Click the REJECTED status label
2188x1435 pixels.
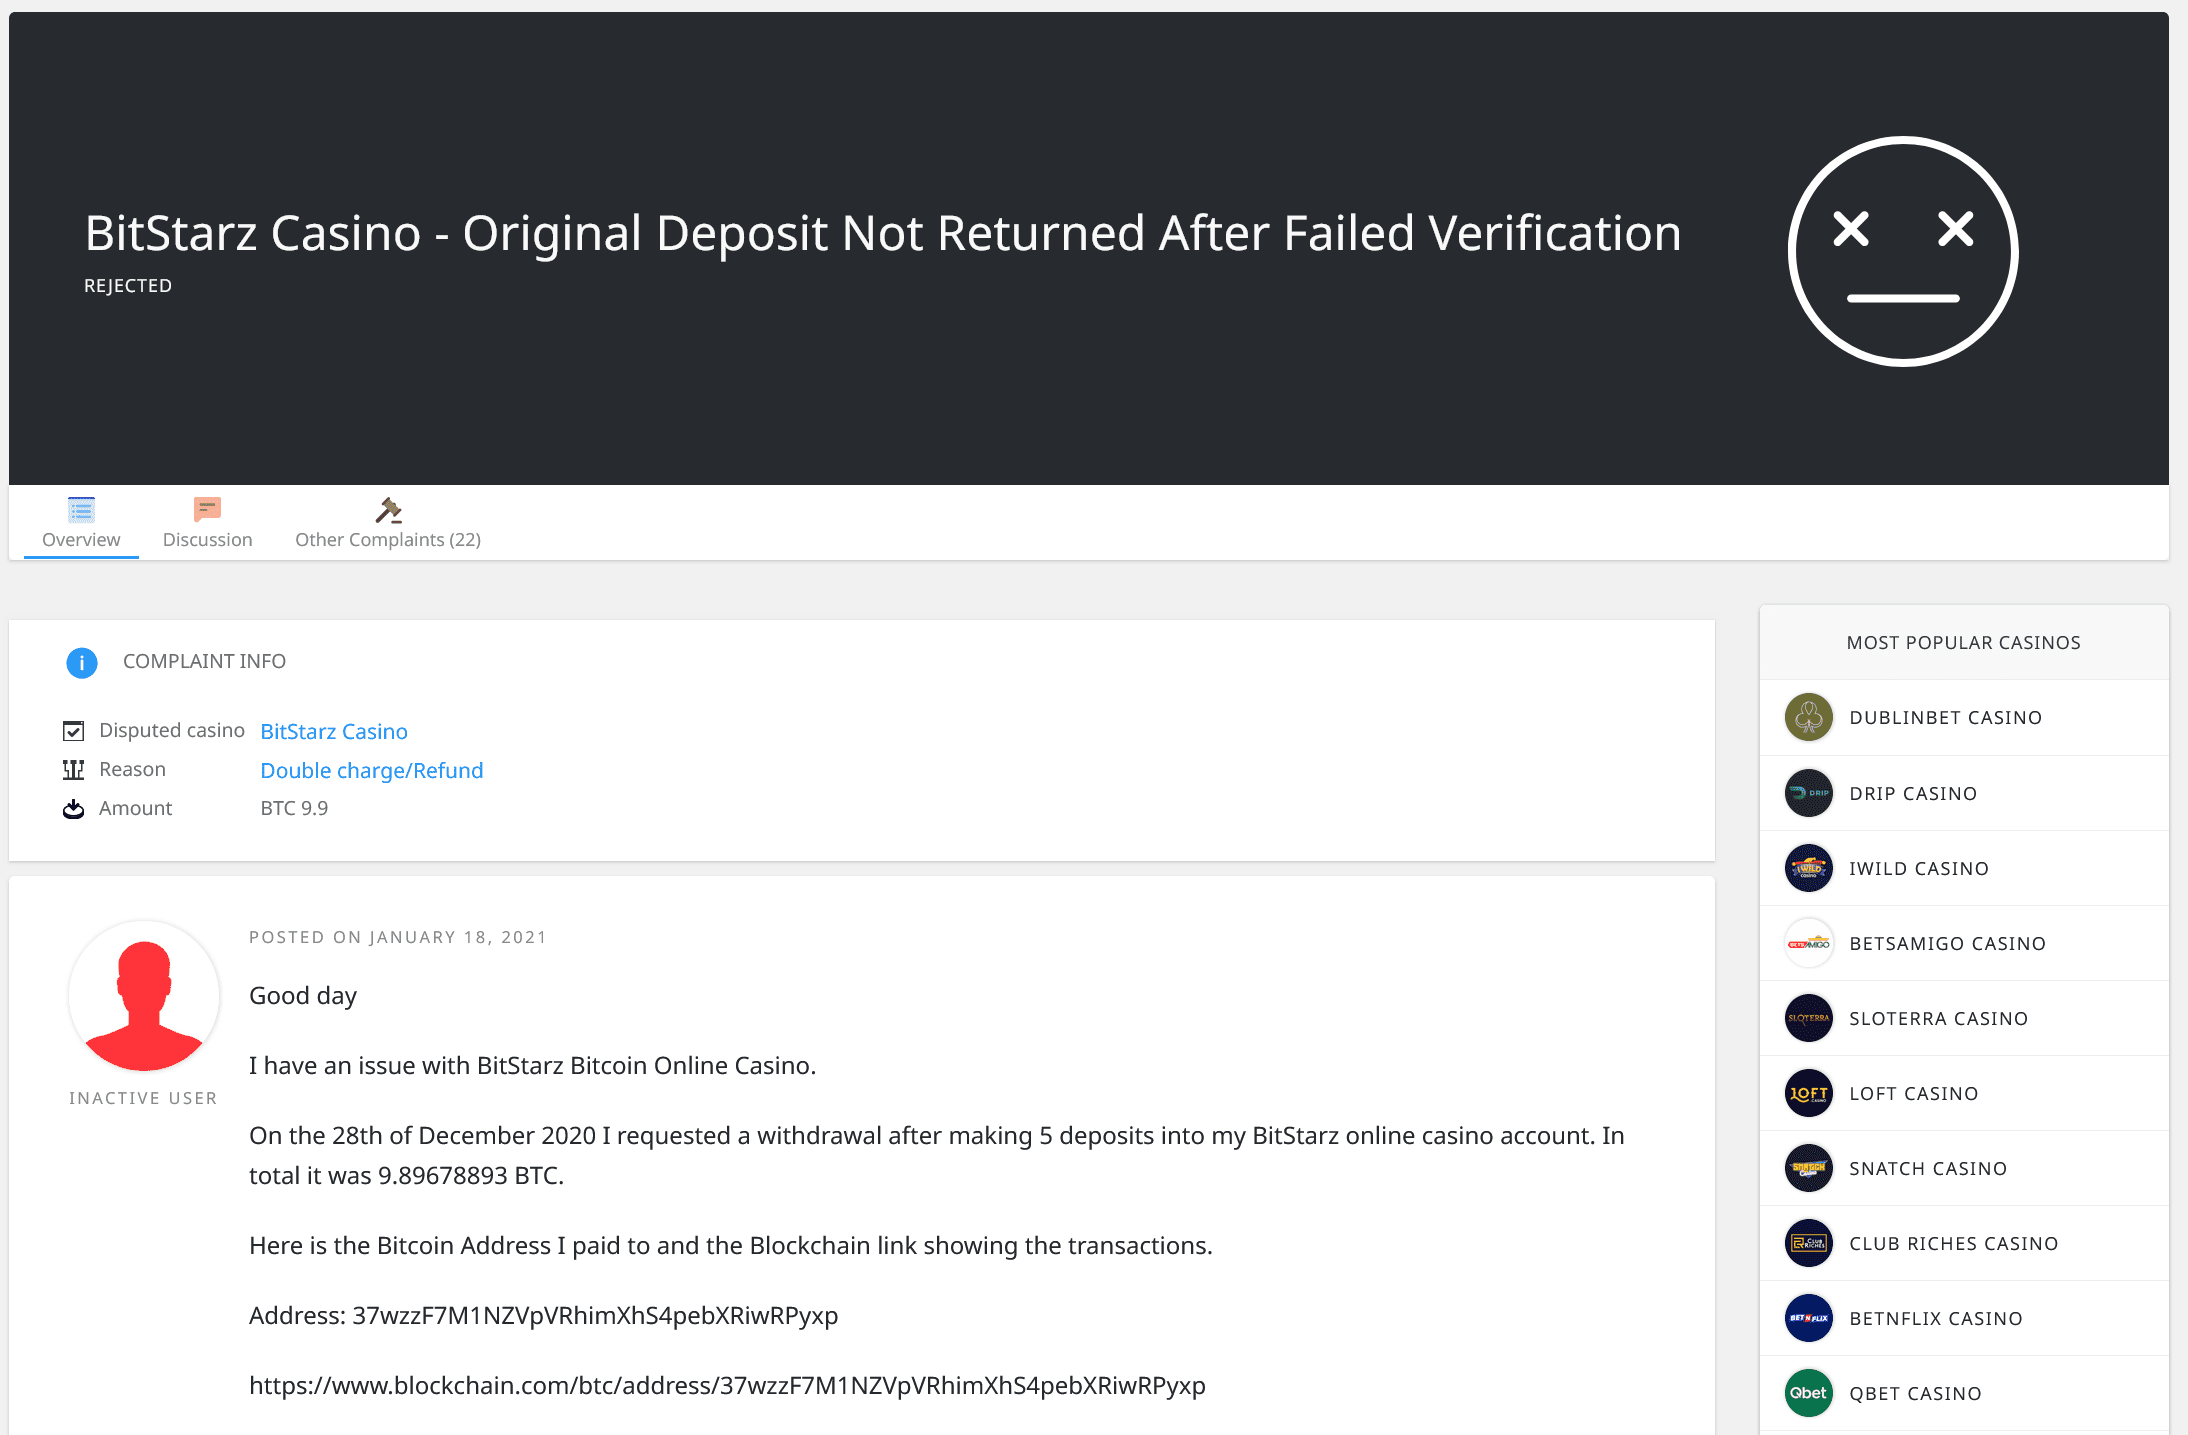(128, 286)
